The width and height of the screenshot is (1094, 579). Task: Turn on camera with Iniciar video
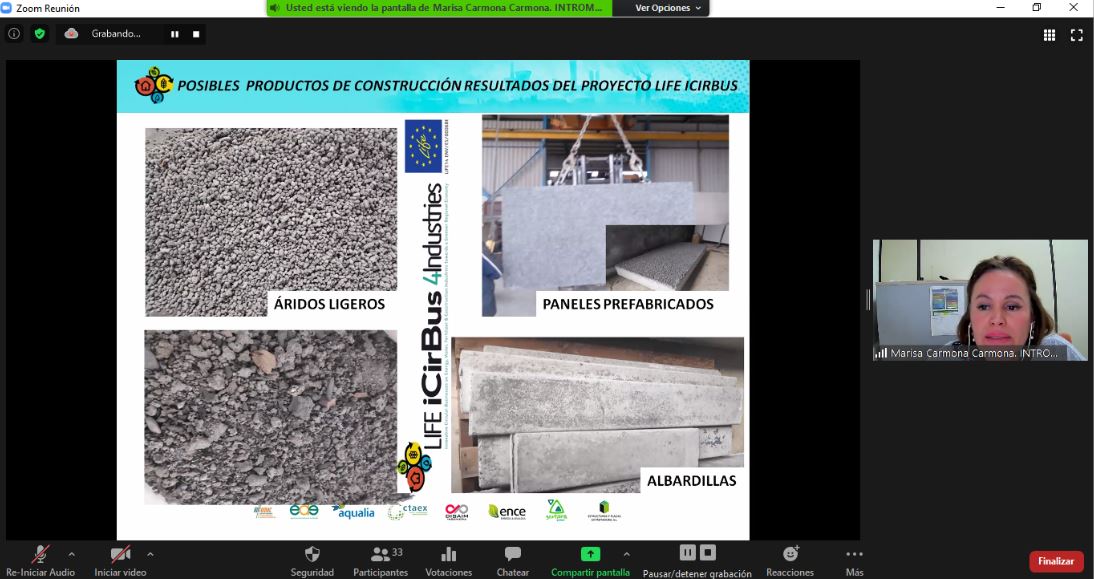pos(120,554)
